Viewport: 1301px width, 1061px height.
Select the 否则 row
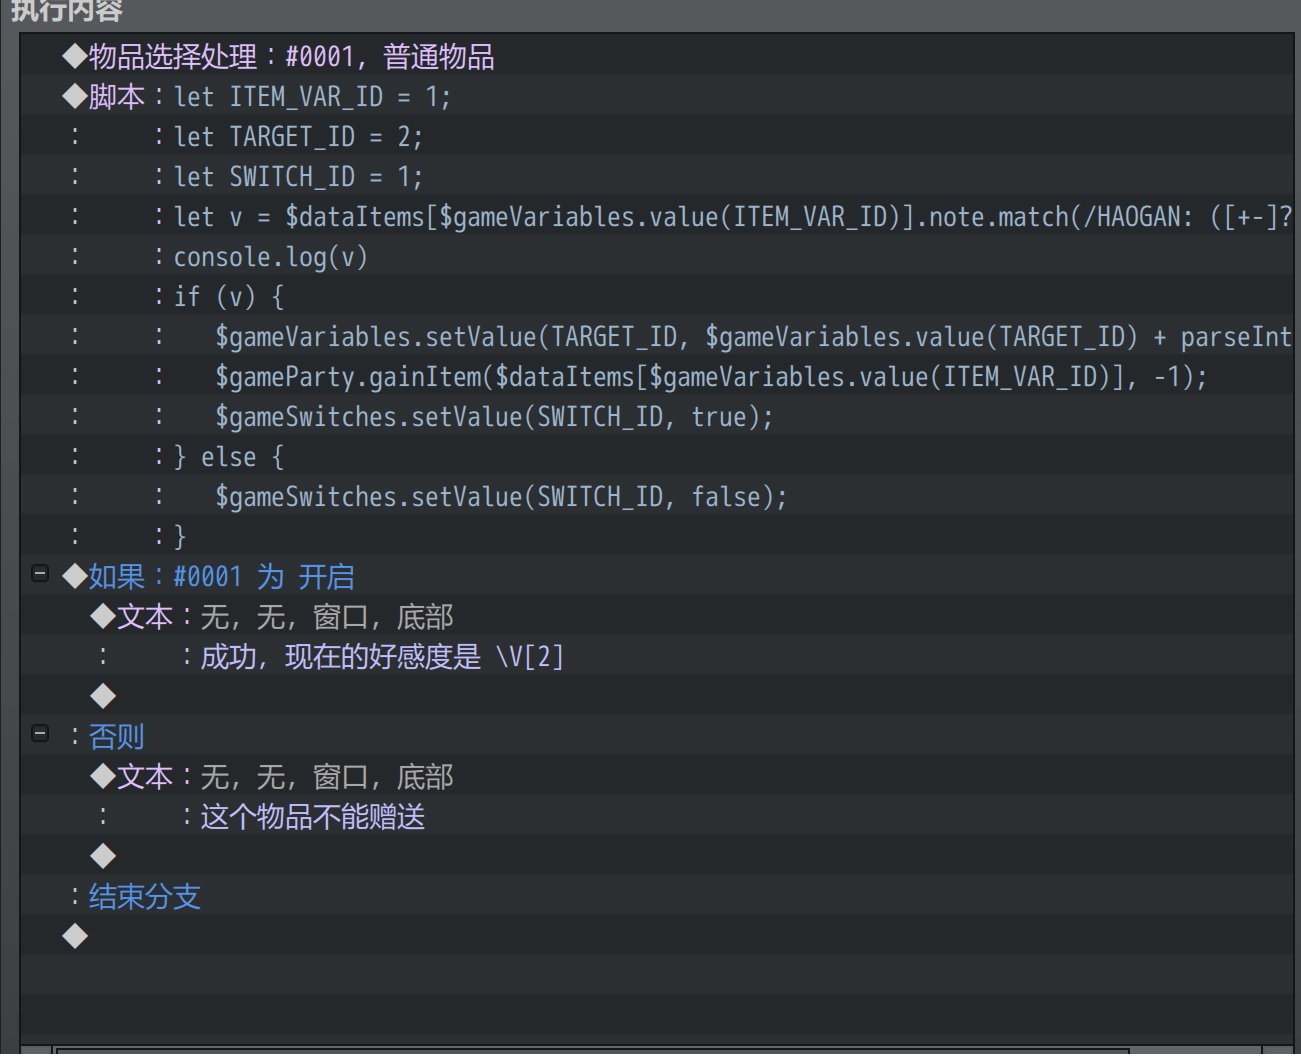click(657, 735)
